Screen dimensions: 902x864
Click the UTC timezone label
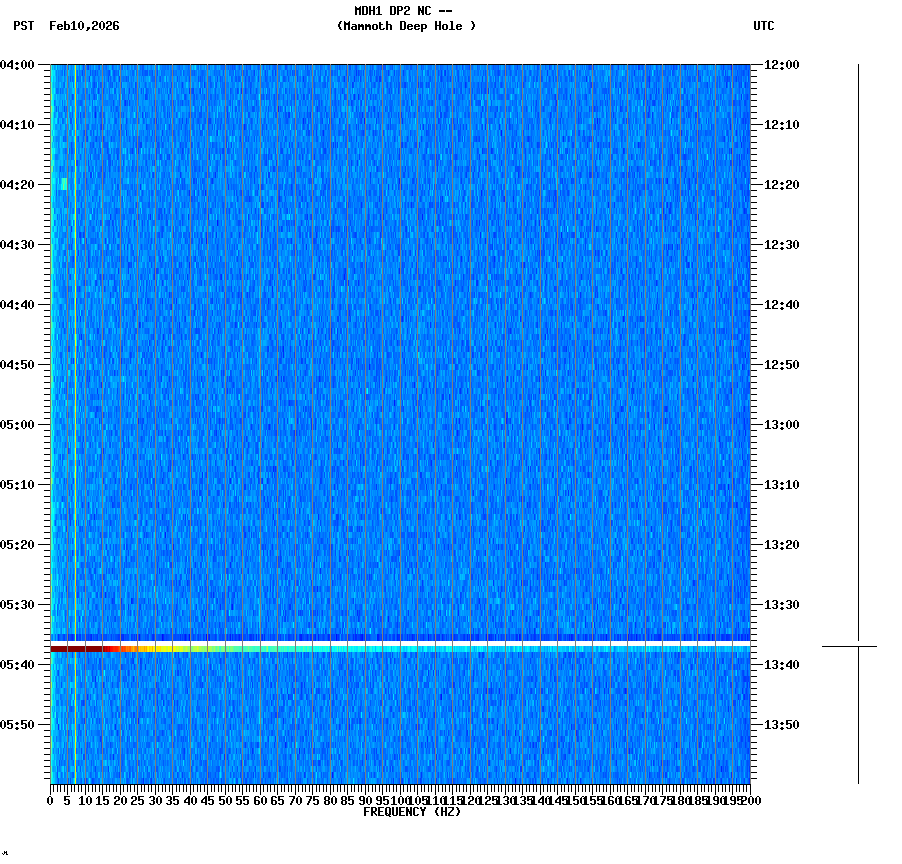point(765,27)
